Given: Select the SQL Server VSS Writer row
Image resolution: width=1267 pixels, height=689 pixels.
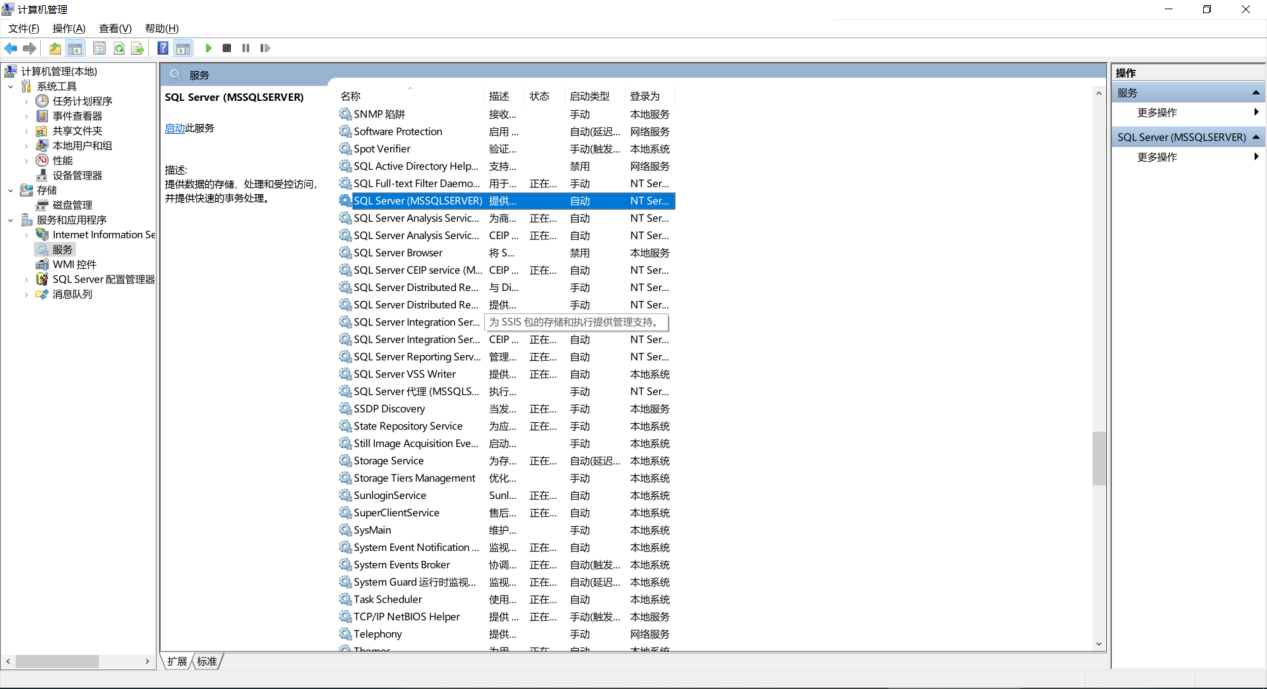Looking at the screenshot, I should point(506,374).
